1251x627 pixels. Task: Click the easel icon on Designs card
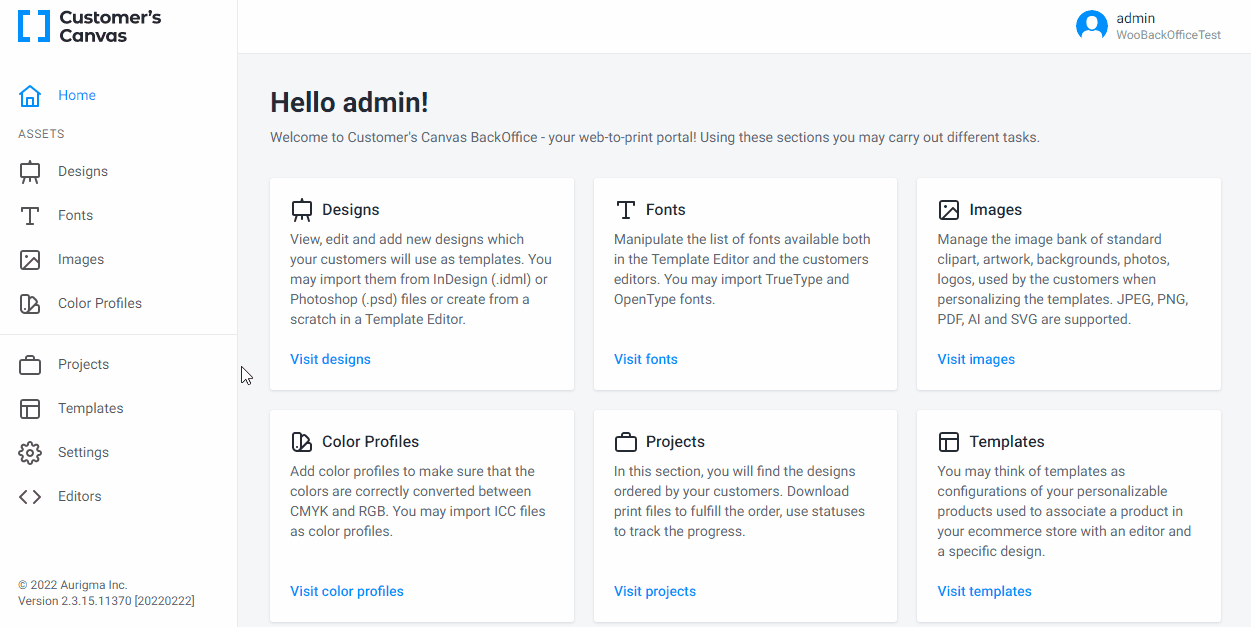[x=302, y=210]
